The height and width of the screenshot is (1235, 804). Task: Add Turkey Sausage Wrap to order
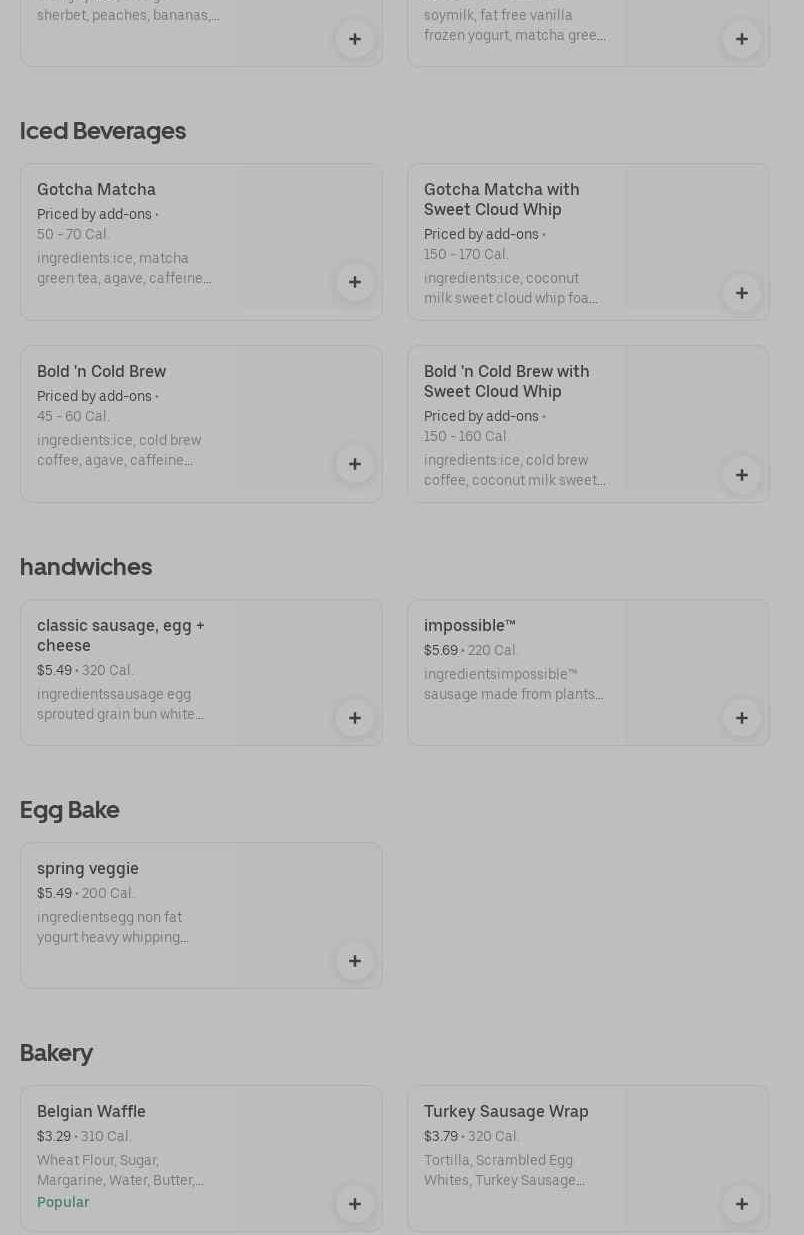coord(742,1204)
